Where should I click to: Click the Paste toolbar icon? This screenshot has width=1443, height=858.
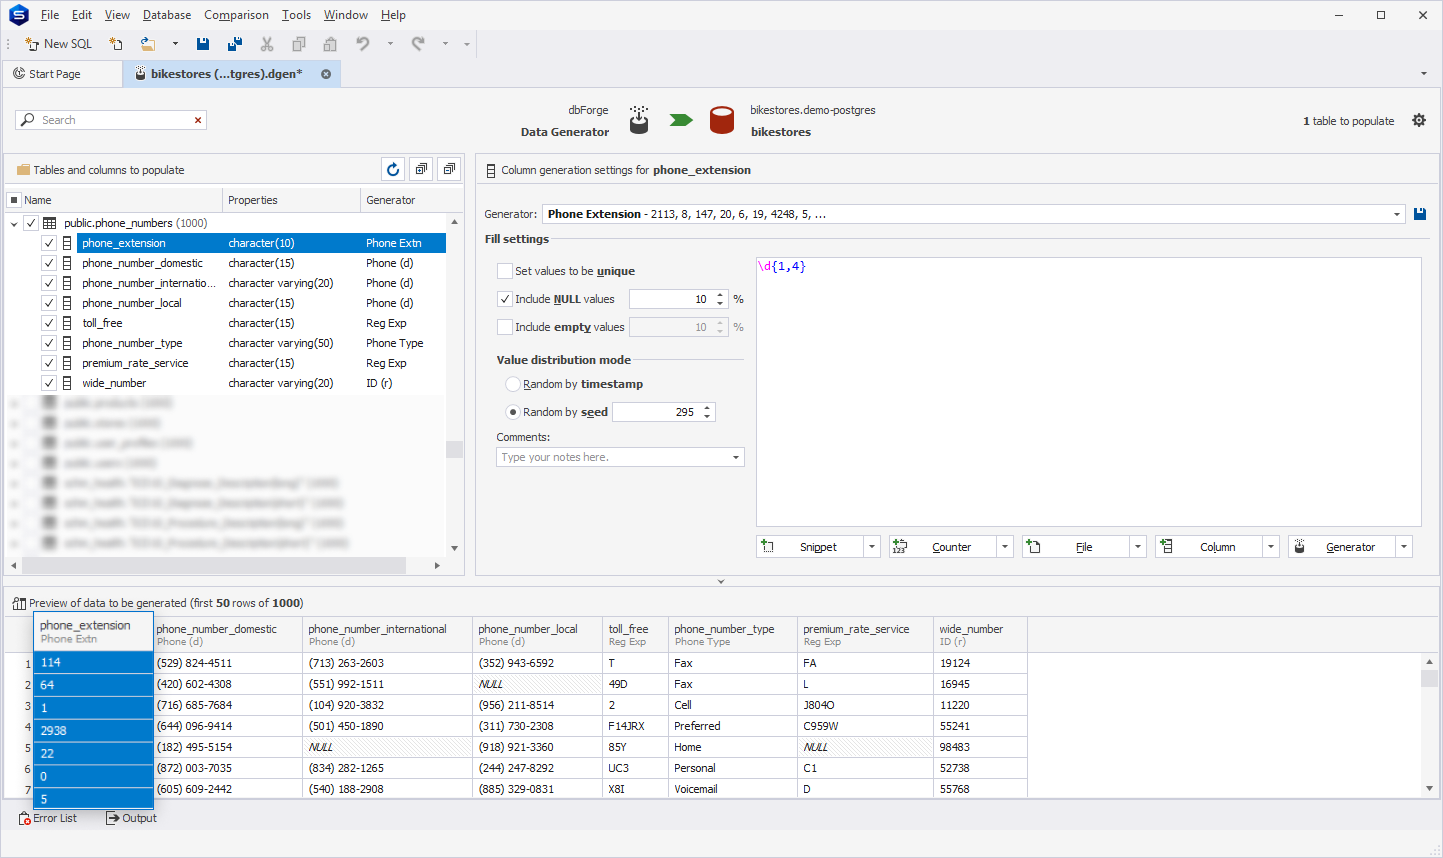330,44
